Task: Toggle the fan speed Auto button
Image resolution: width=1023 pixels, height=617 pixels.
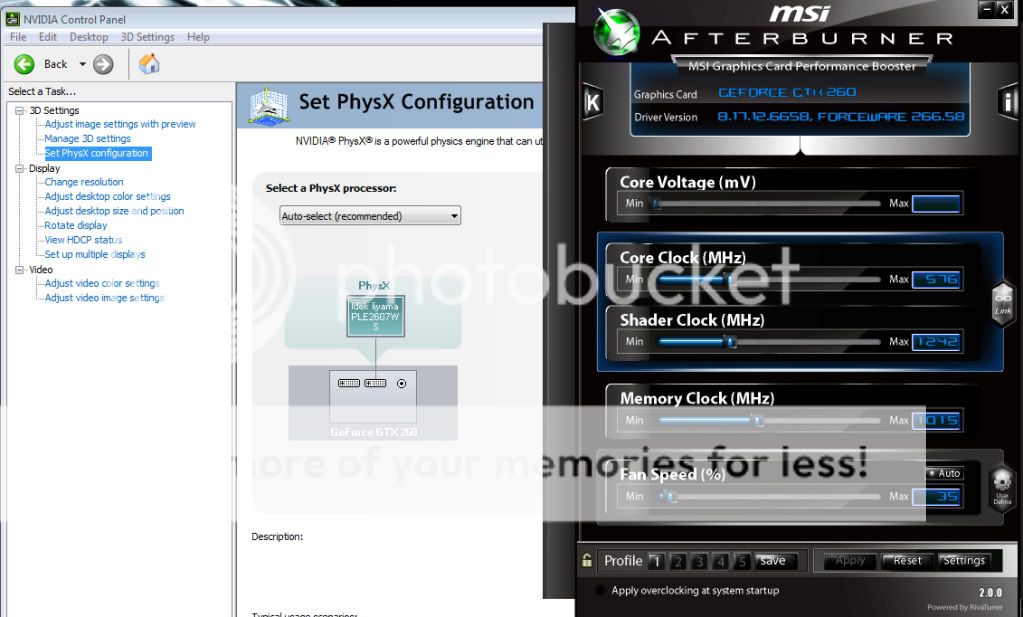Action: coord(944,473)
